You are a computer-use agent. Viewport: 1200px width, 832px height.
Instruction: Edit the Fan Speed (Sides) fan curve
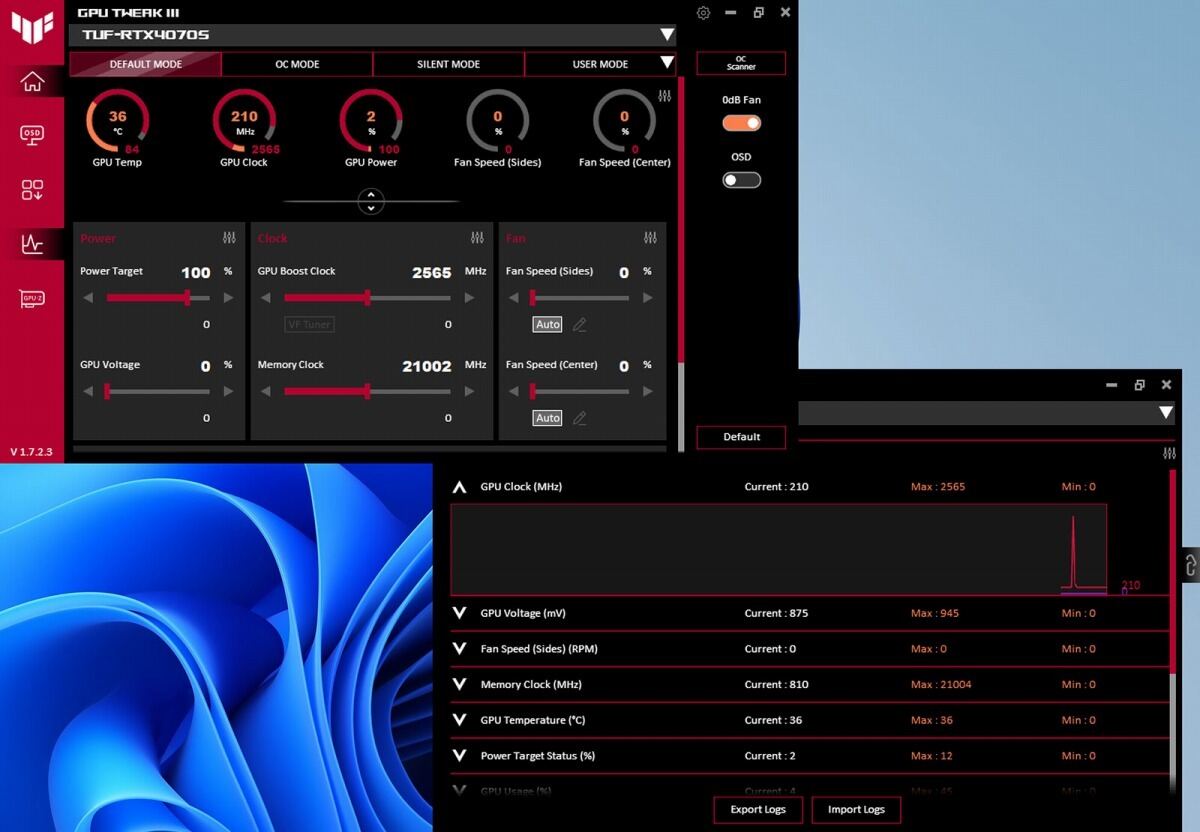pyautogui.click(x=579, y=324)
